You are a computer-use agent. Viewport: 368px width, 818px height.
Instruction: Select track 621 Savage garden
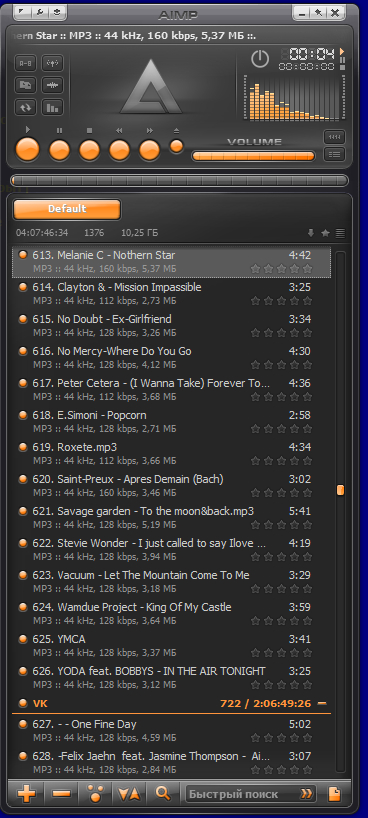tap(171, 518)
